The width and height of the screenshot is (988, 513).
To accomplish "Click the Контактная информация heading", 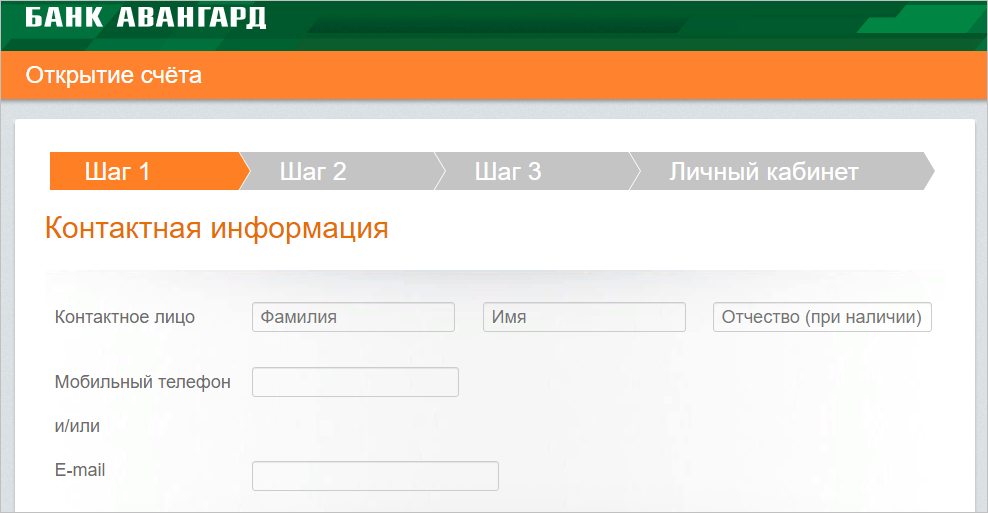I will 217,228.
